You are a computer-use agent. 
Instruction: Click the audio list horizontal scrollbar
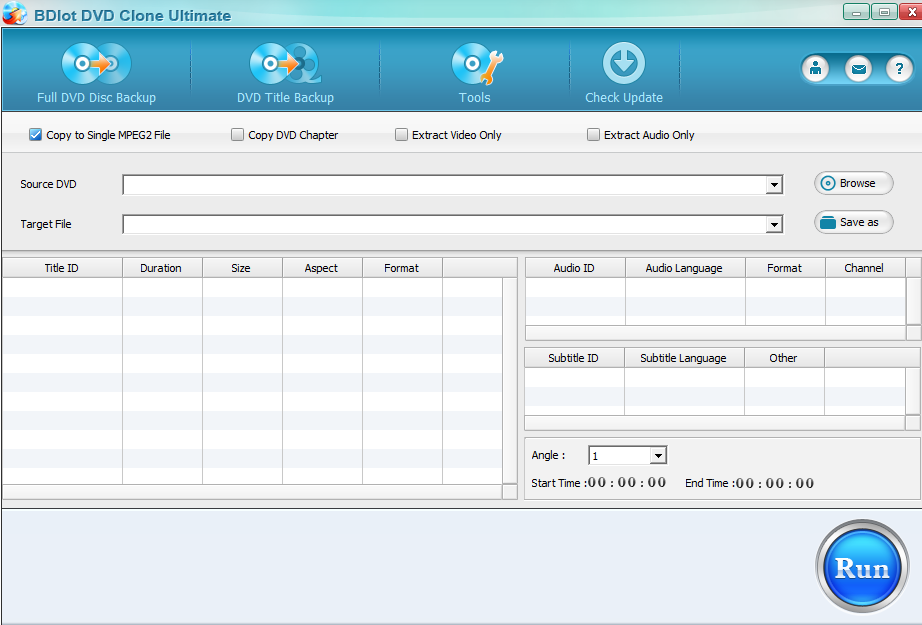716,333
